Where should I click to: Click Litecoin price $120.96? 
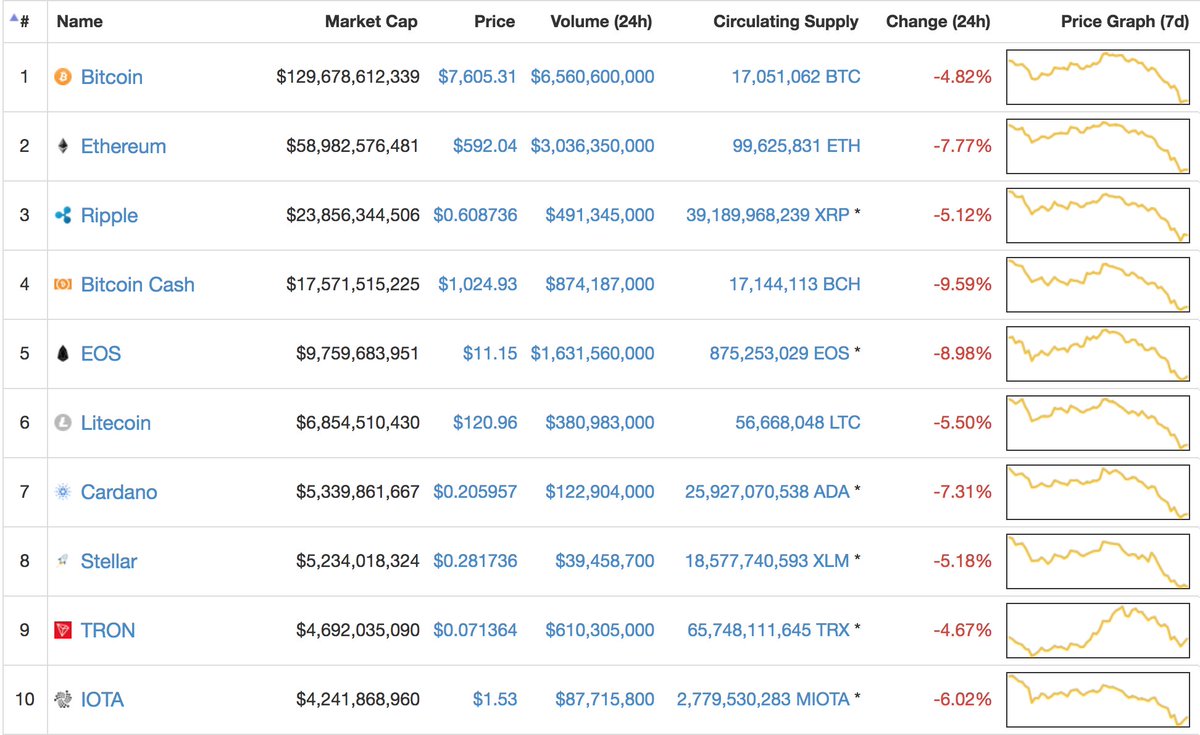pos(485,422)
